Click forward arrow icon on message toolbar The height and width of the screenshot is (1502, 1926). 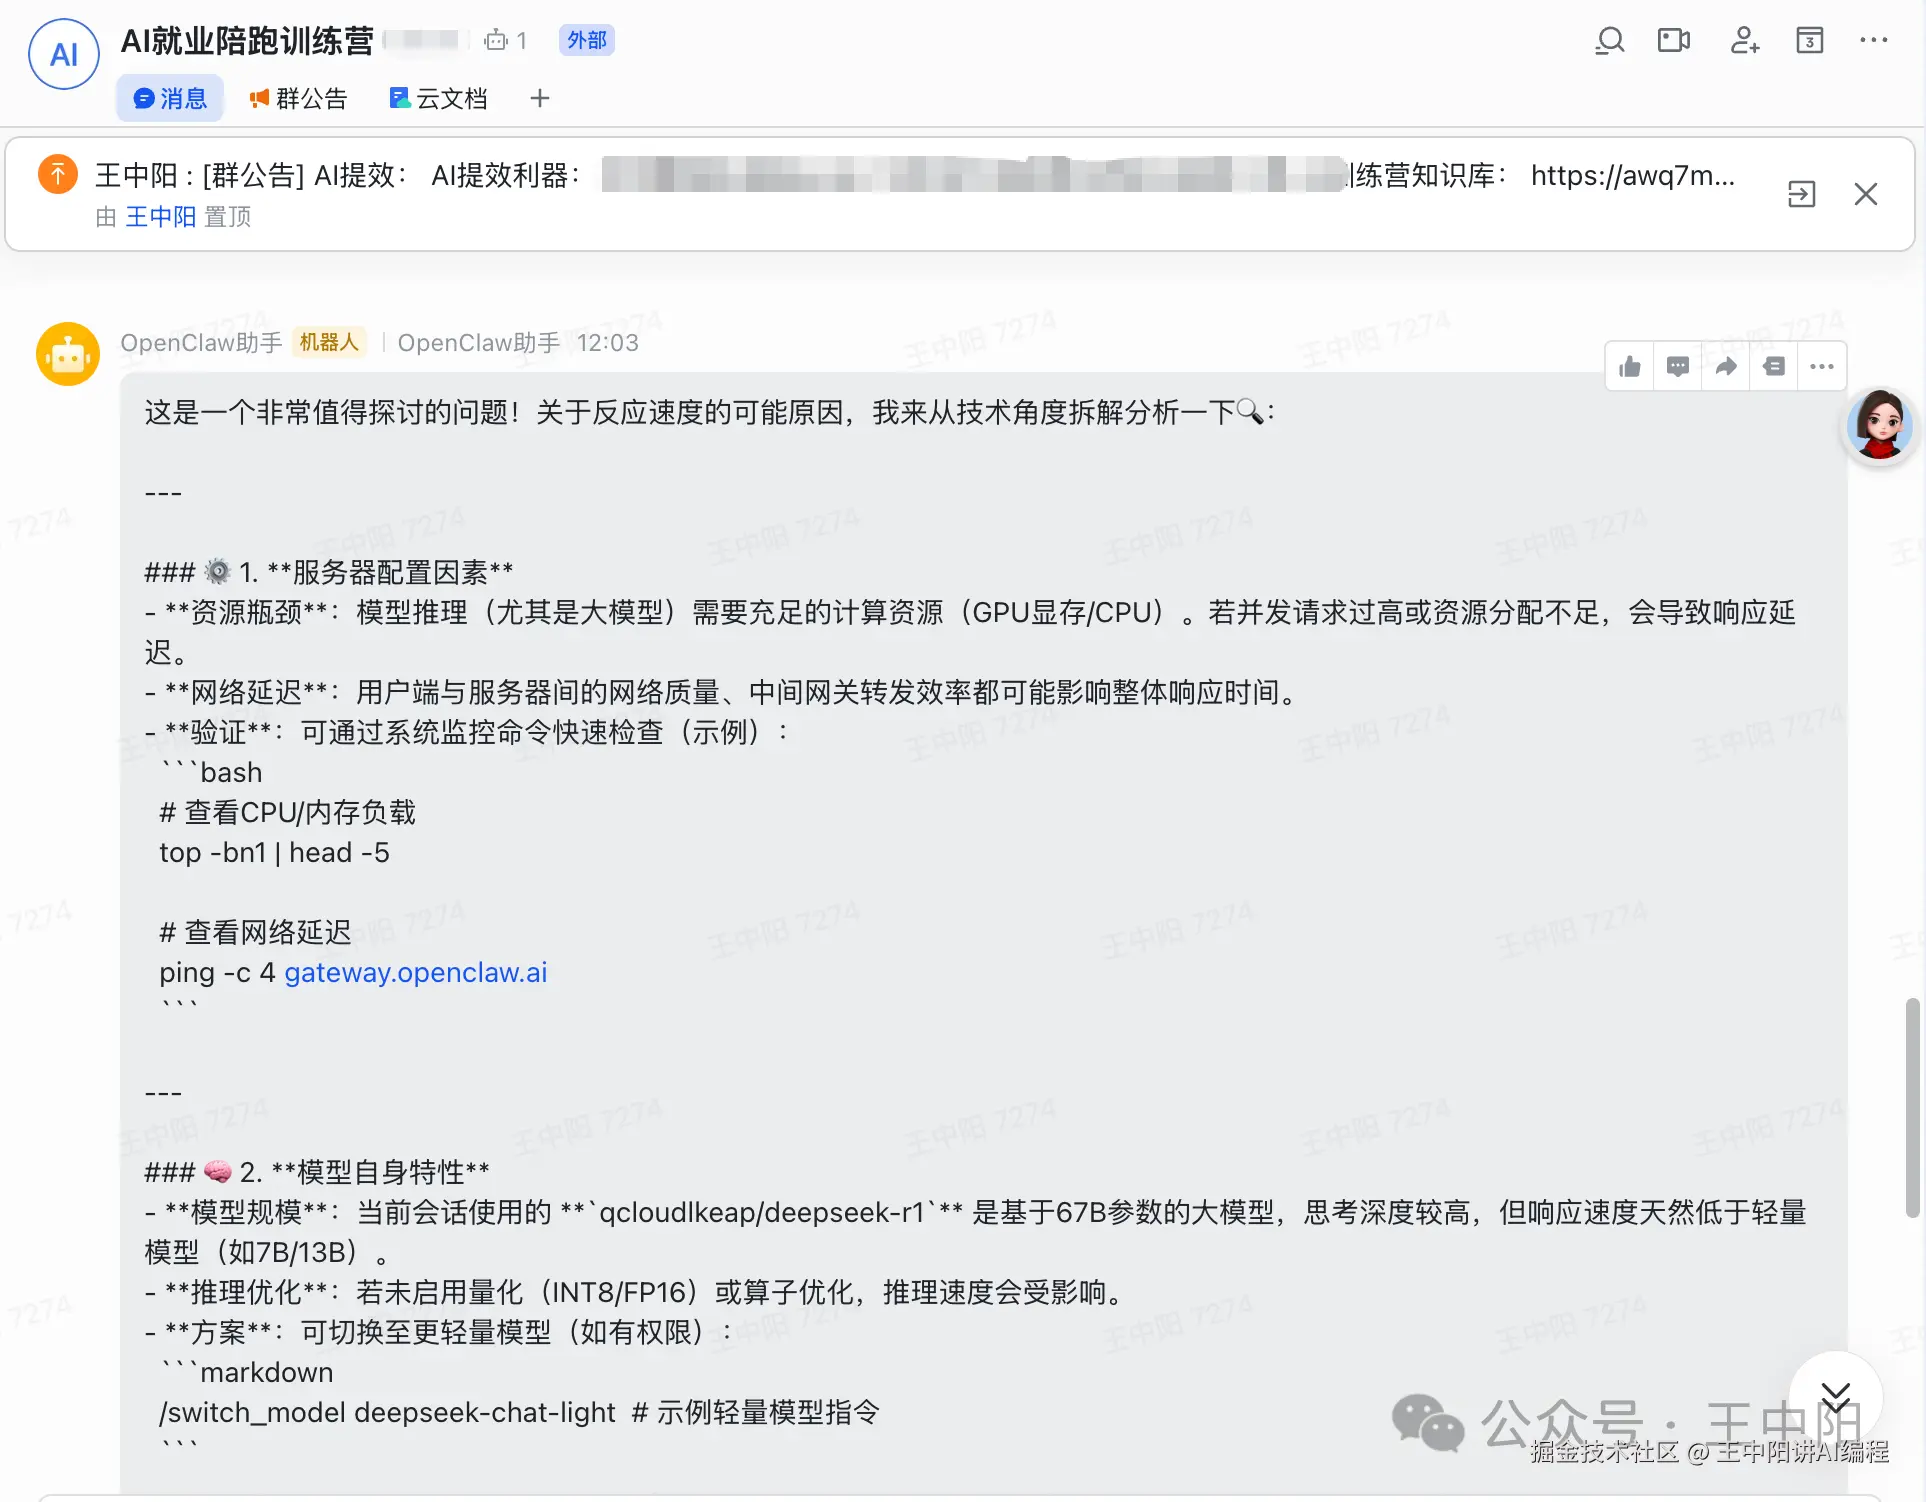1726,367
